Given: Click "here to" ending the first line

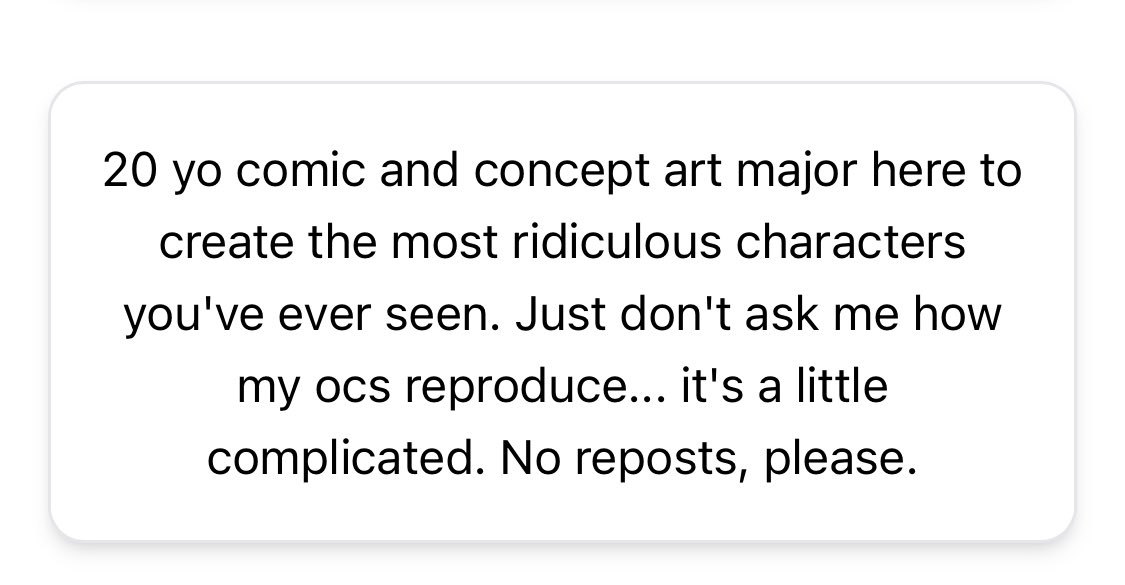Looking at the screenshot, I should (946, 172).
